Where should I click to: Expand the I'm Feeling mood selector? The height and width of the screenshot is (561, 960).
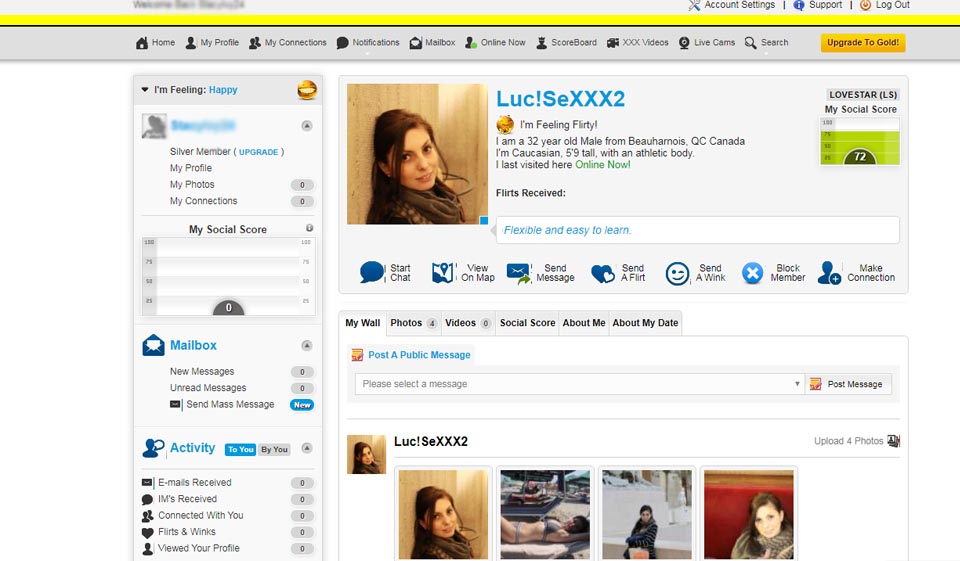(x=145, y=90)
